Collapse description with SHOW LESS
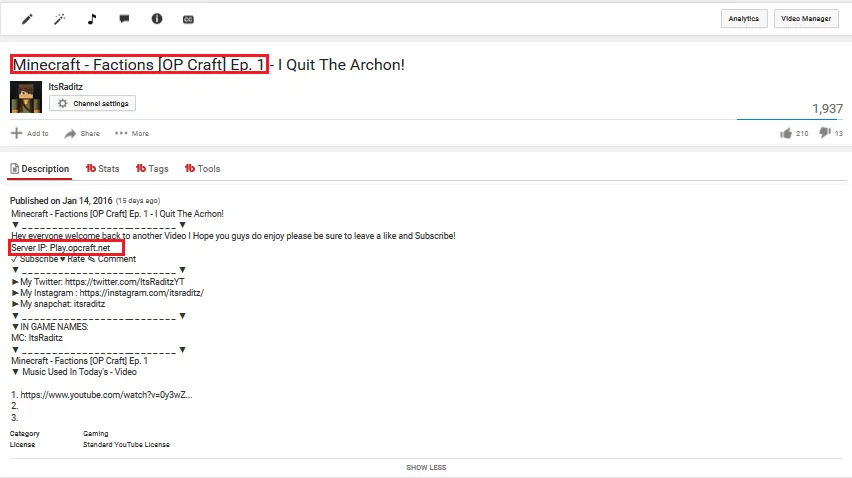Viewport: 852px width, 478px height. pyautogui.click(x=426, y=468)
